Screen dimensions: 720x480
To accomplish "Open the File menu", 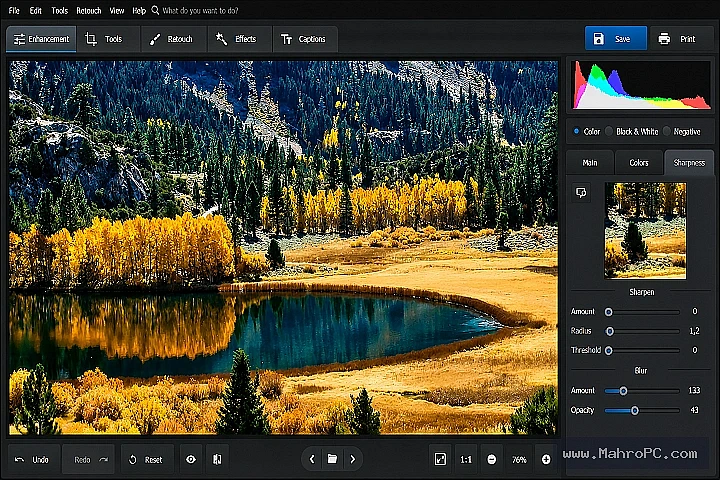I will point(14,10).
